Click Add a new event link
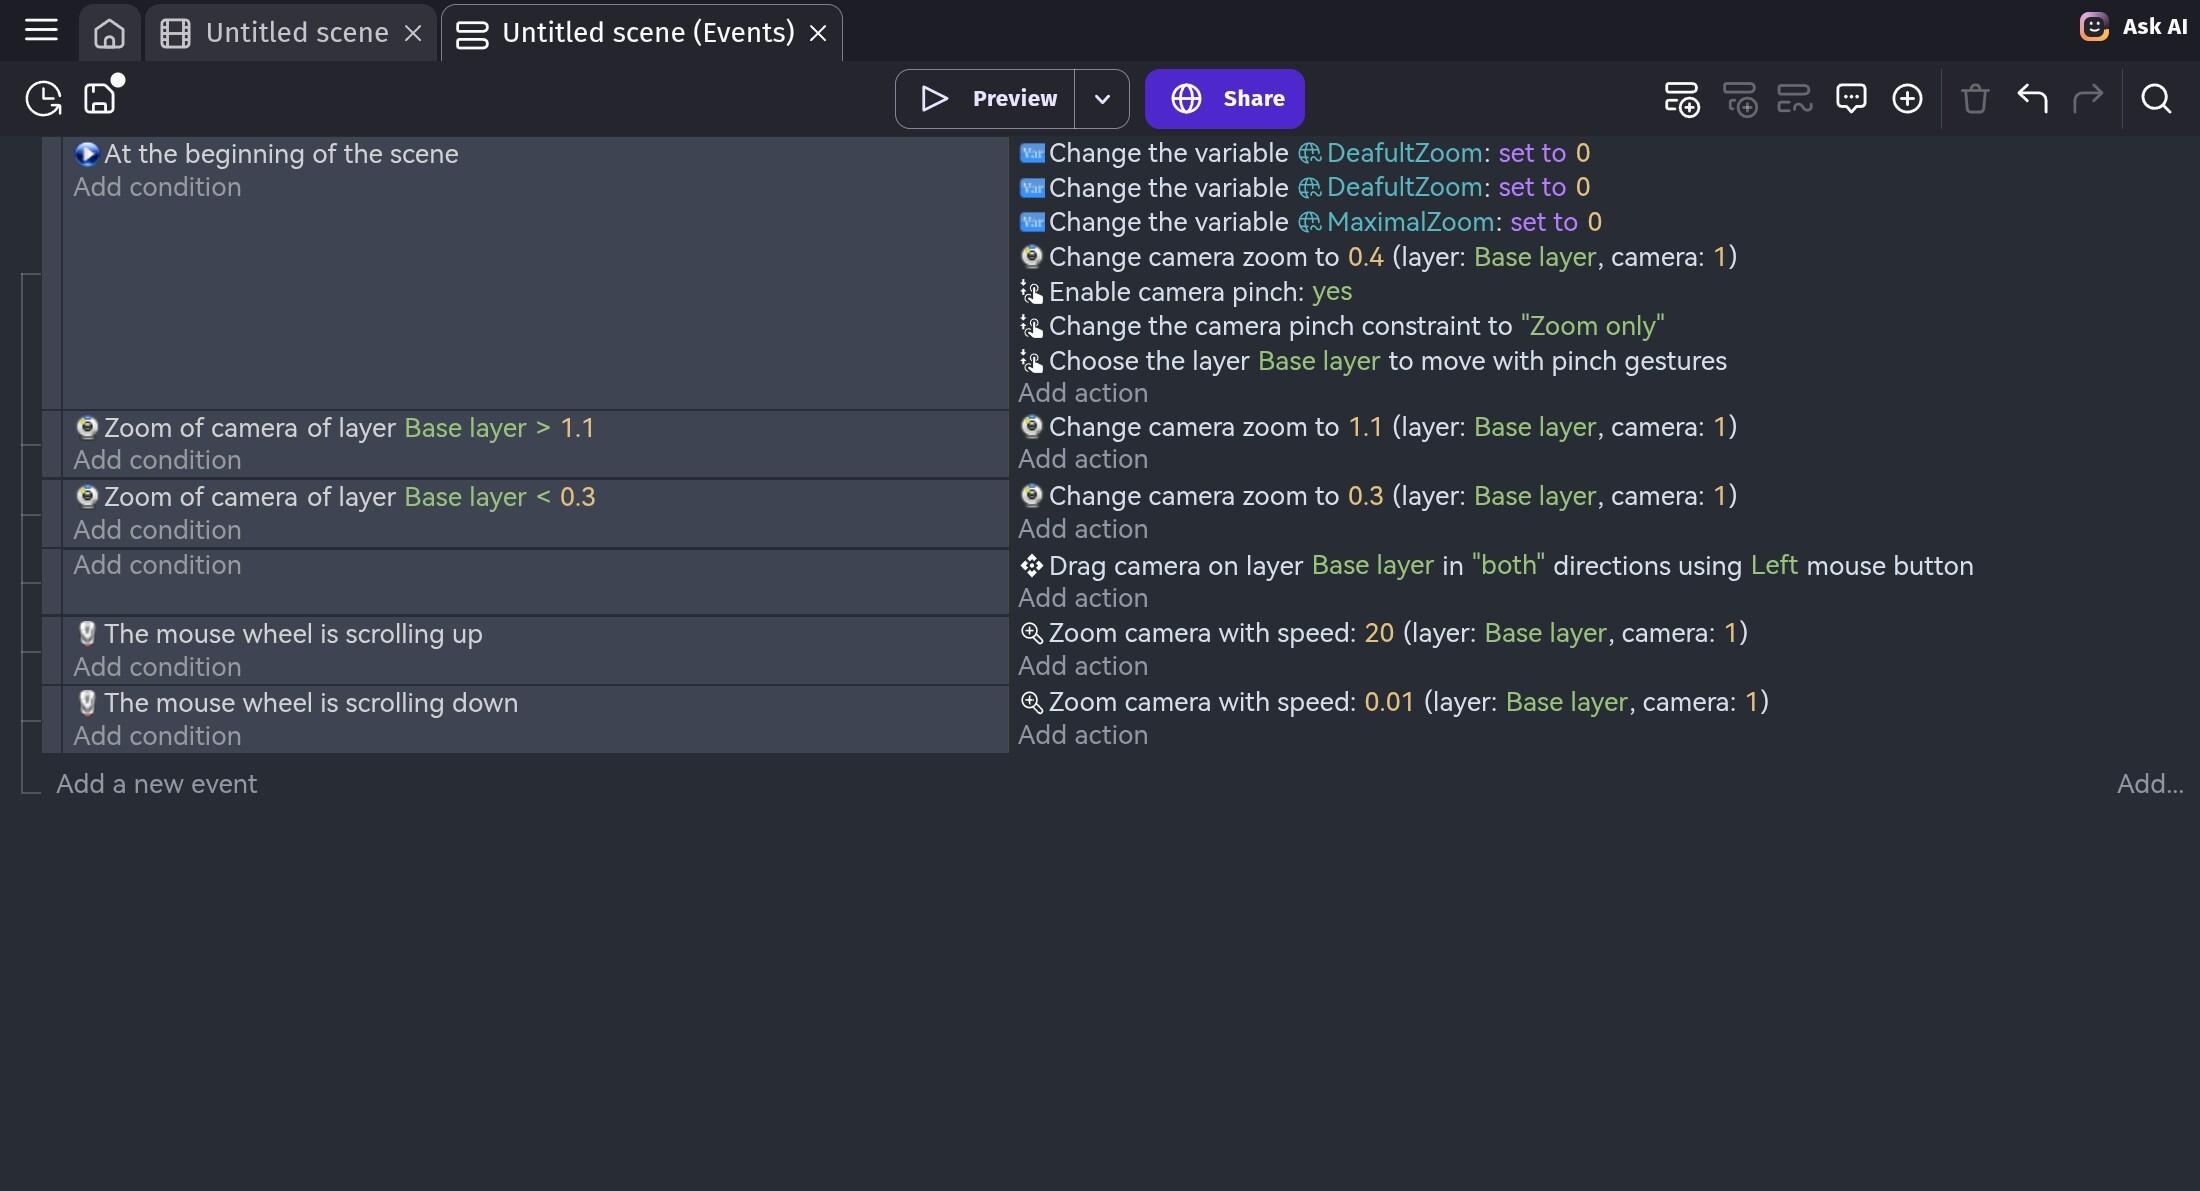 click(157, 783)
